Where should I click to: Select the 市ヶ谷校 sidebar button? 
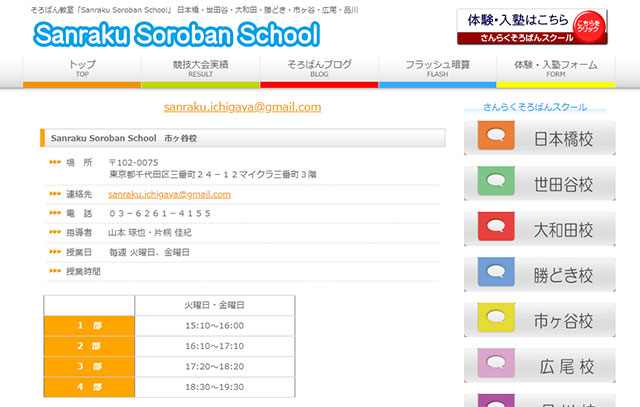click(540, 320)
